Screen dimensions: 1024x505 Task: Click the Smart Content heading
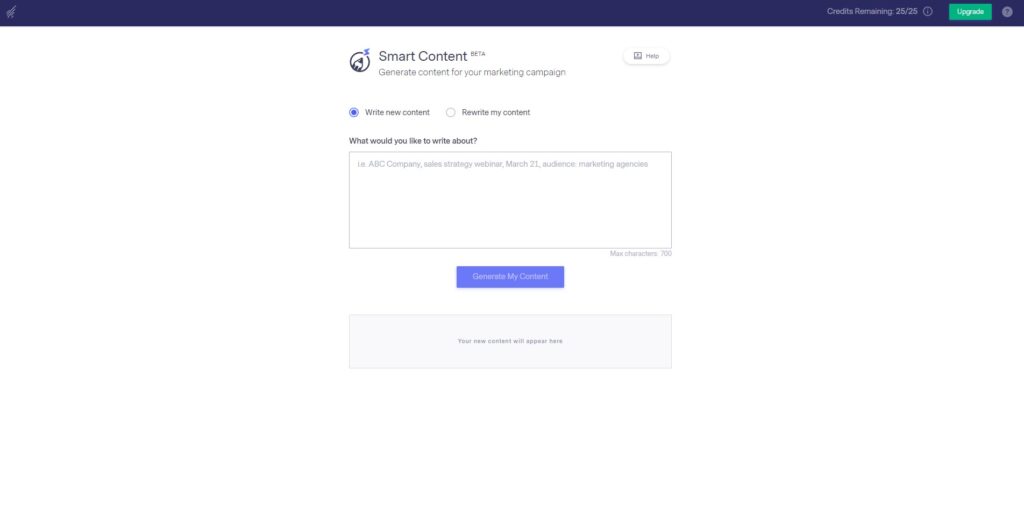(423, 56)
